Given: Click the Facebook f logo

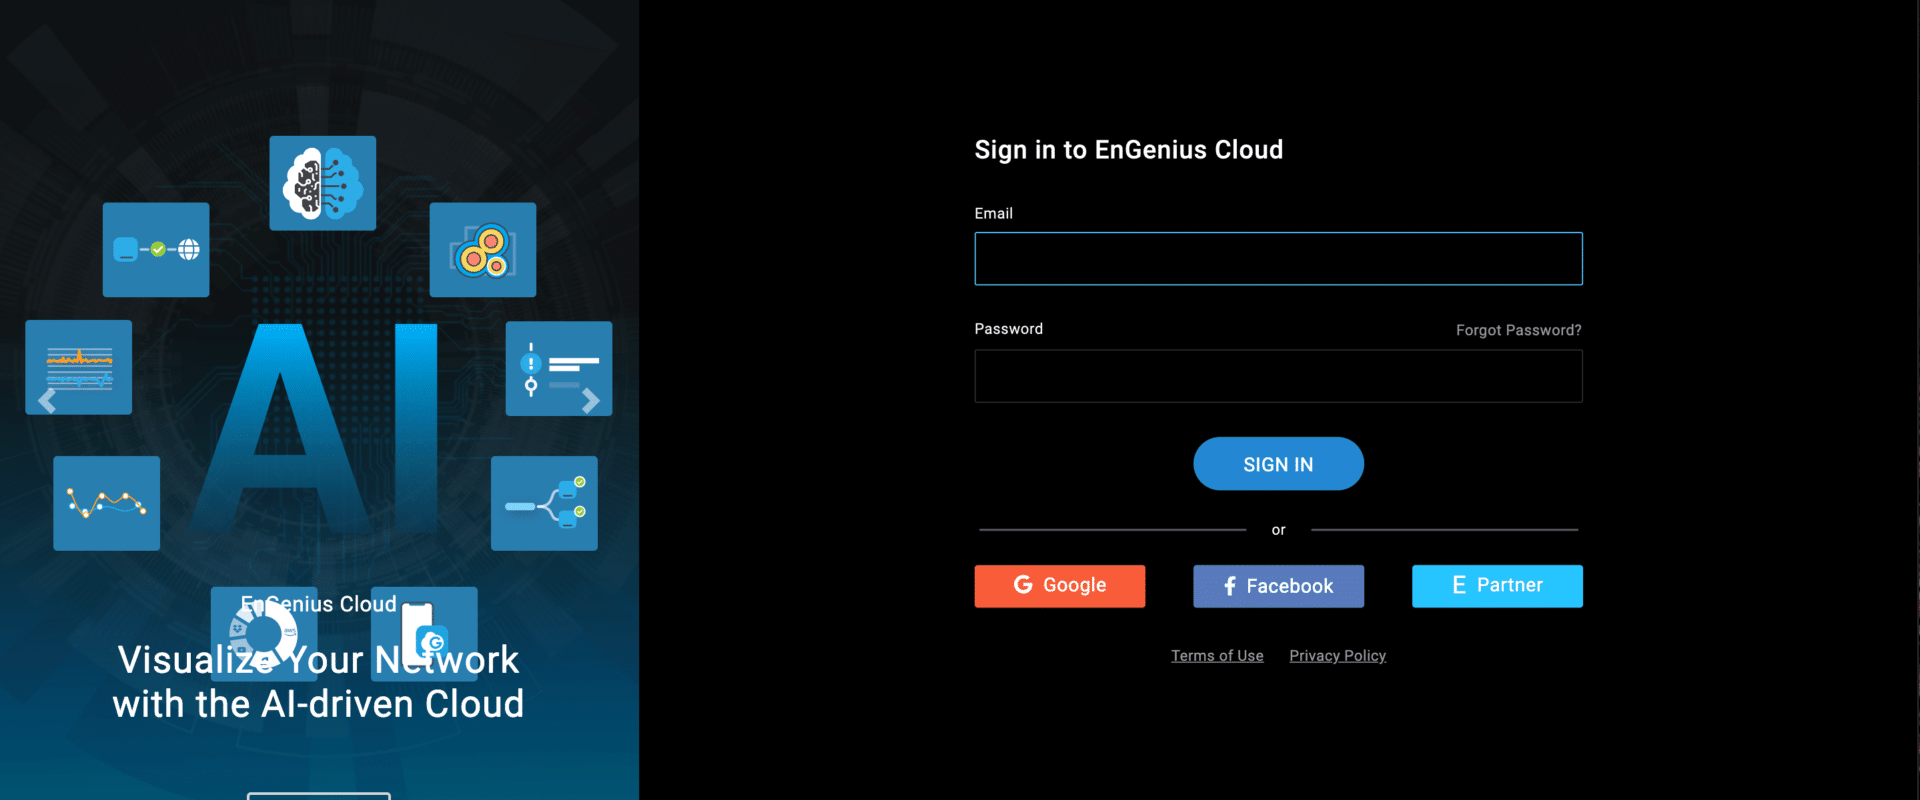Looking at the screenshot, I should [x=1230, y=586].
